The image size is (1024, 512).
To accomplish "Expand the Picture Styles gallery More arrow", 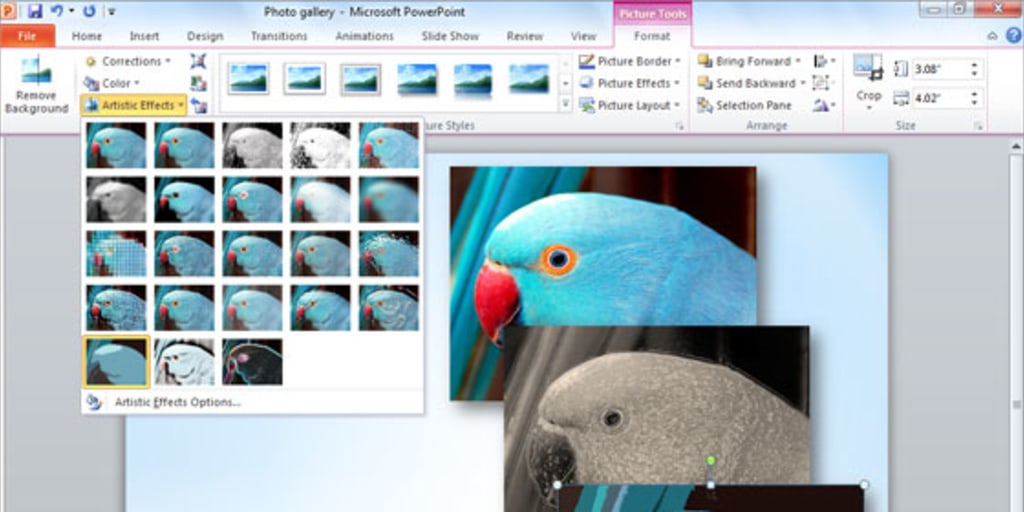I will coord(565,104).
